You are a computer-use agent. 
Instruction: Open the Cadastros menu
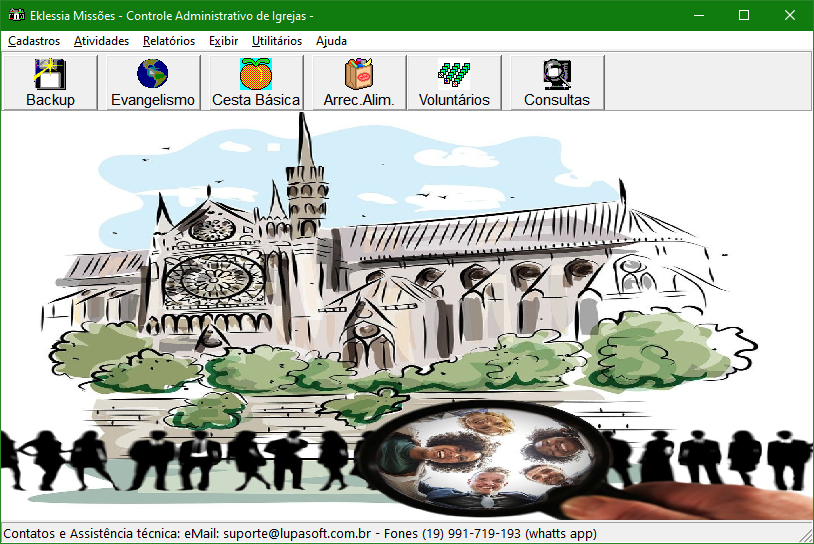coord(34,41)
